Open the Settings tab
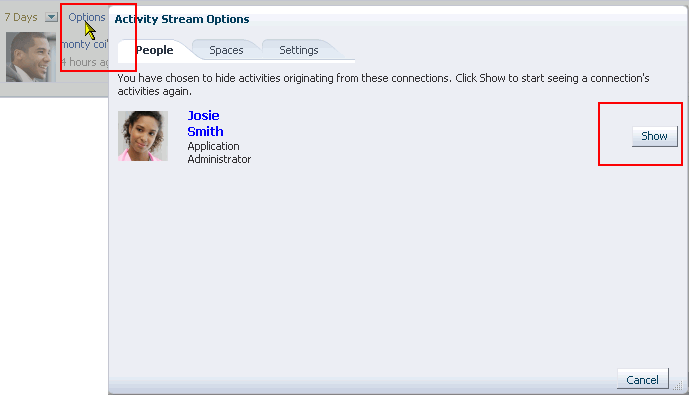Viewport: 689px width, 408px height. click(x=299, y=50)
